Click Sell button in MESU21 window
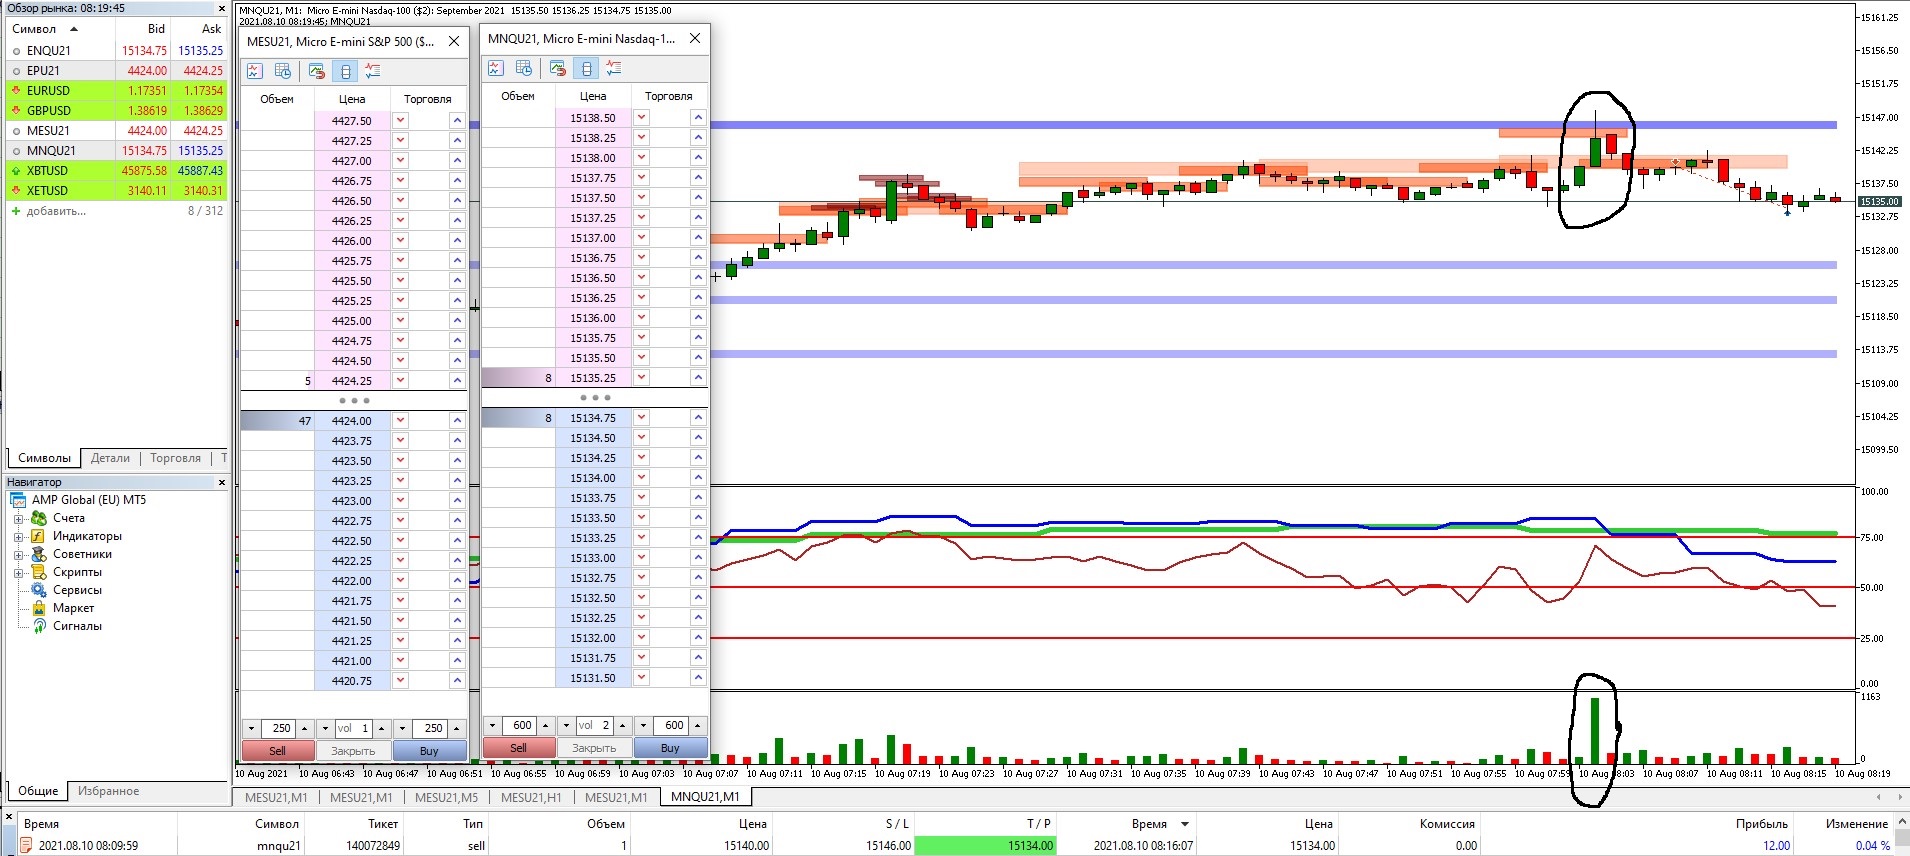The height and width of the screenshot is (856, 1910). point(278,751)
